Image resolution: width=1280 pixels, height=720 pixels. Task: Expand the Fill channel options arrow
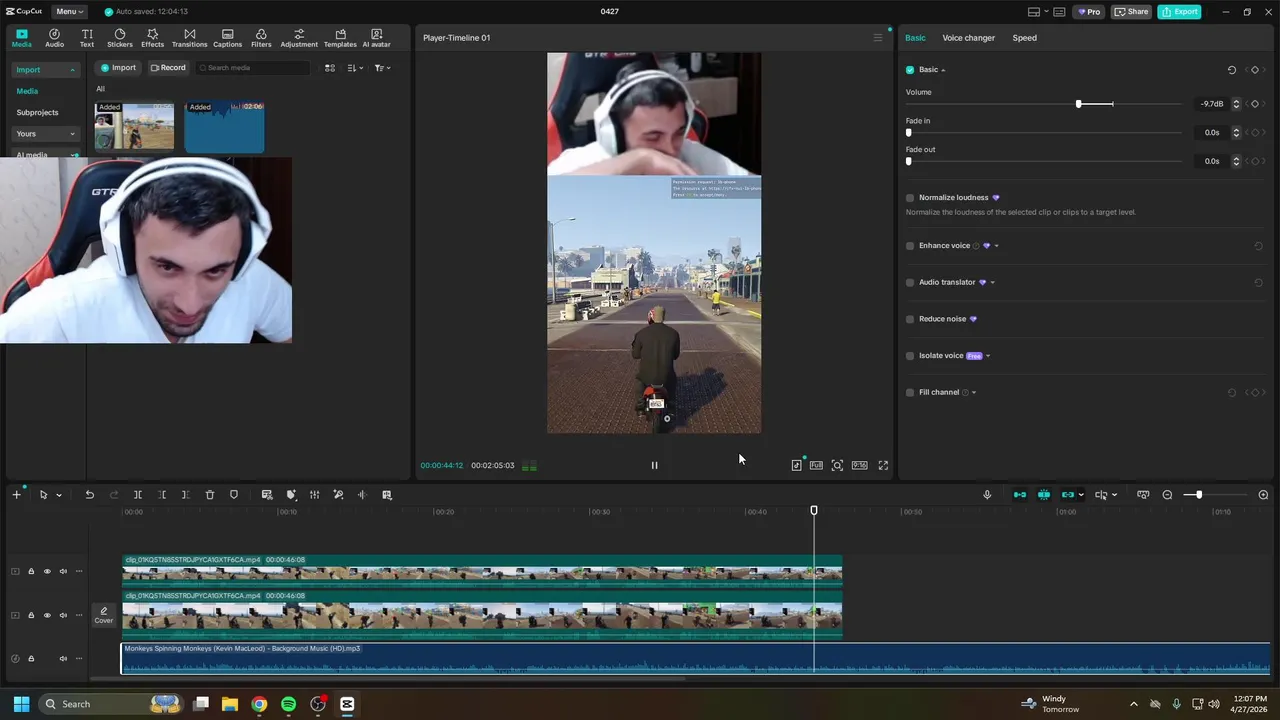(x=974, y=392)
